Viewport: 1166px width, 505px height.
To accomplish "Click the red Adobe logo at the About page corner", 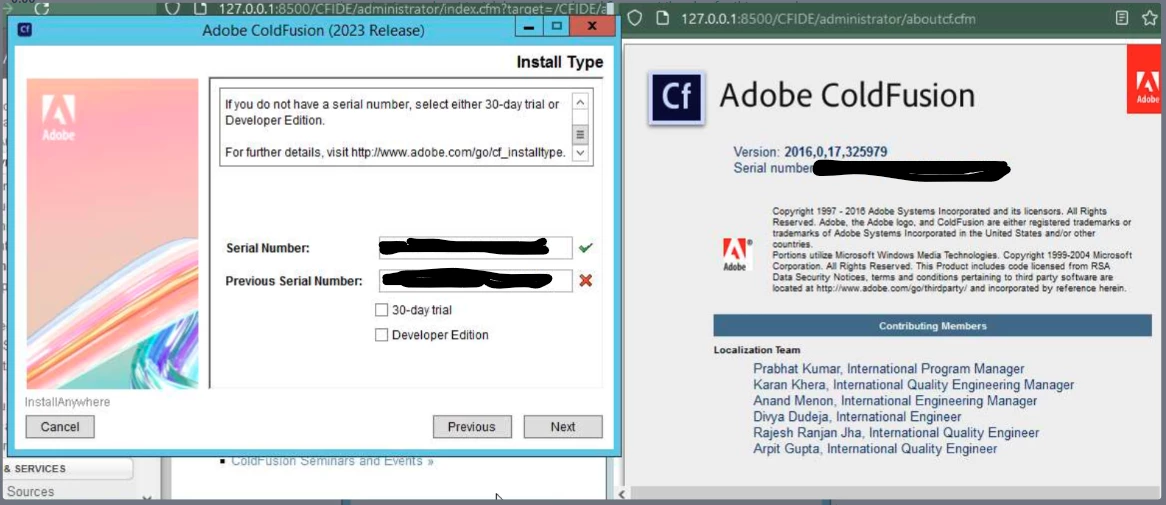I will [x=1146, y=80].
